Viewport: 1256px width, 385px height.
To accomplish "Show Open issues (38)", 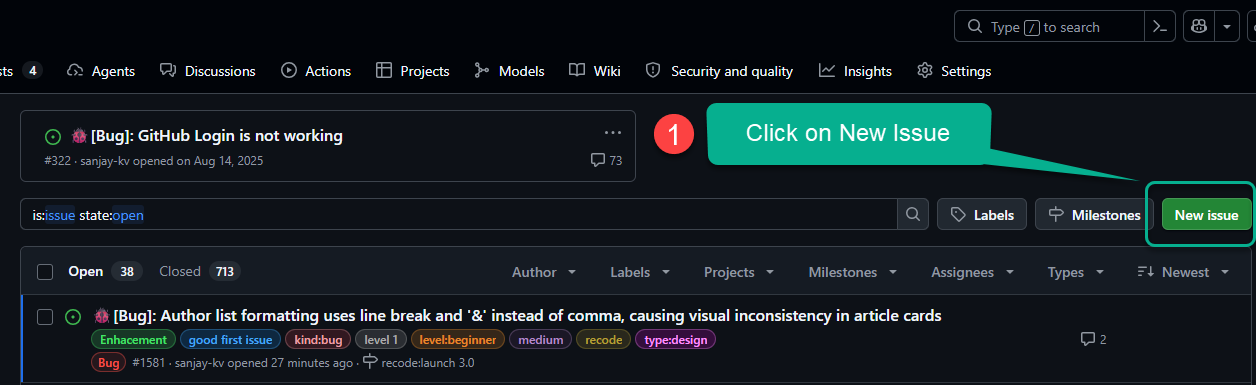I will [x=105, y=272].
